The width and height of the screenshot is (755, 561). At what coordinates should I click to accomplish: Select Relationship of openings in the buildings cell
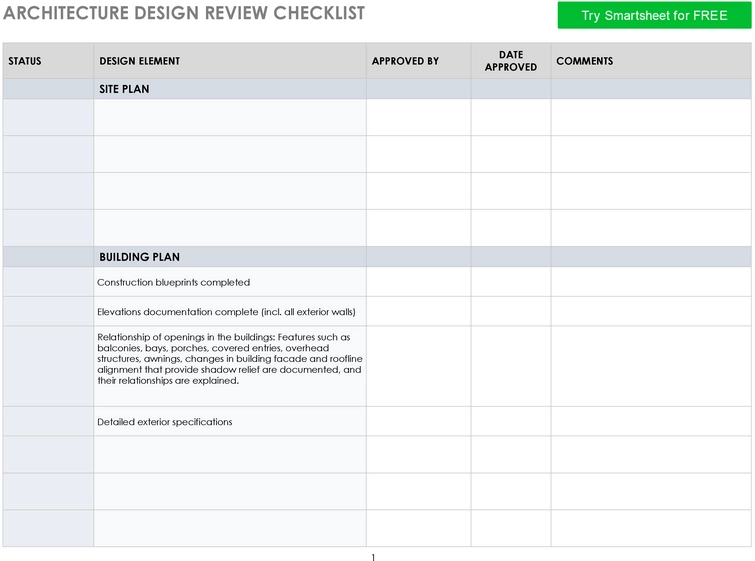pyautogui.click(x=230, y=366)
